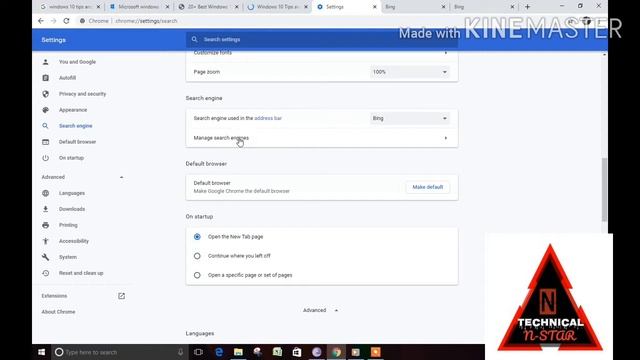
Task: Click the page vertical scrollbar thumb
Action: 604,190
